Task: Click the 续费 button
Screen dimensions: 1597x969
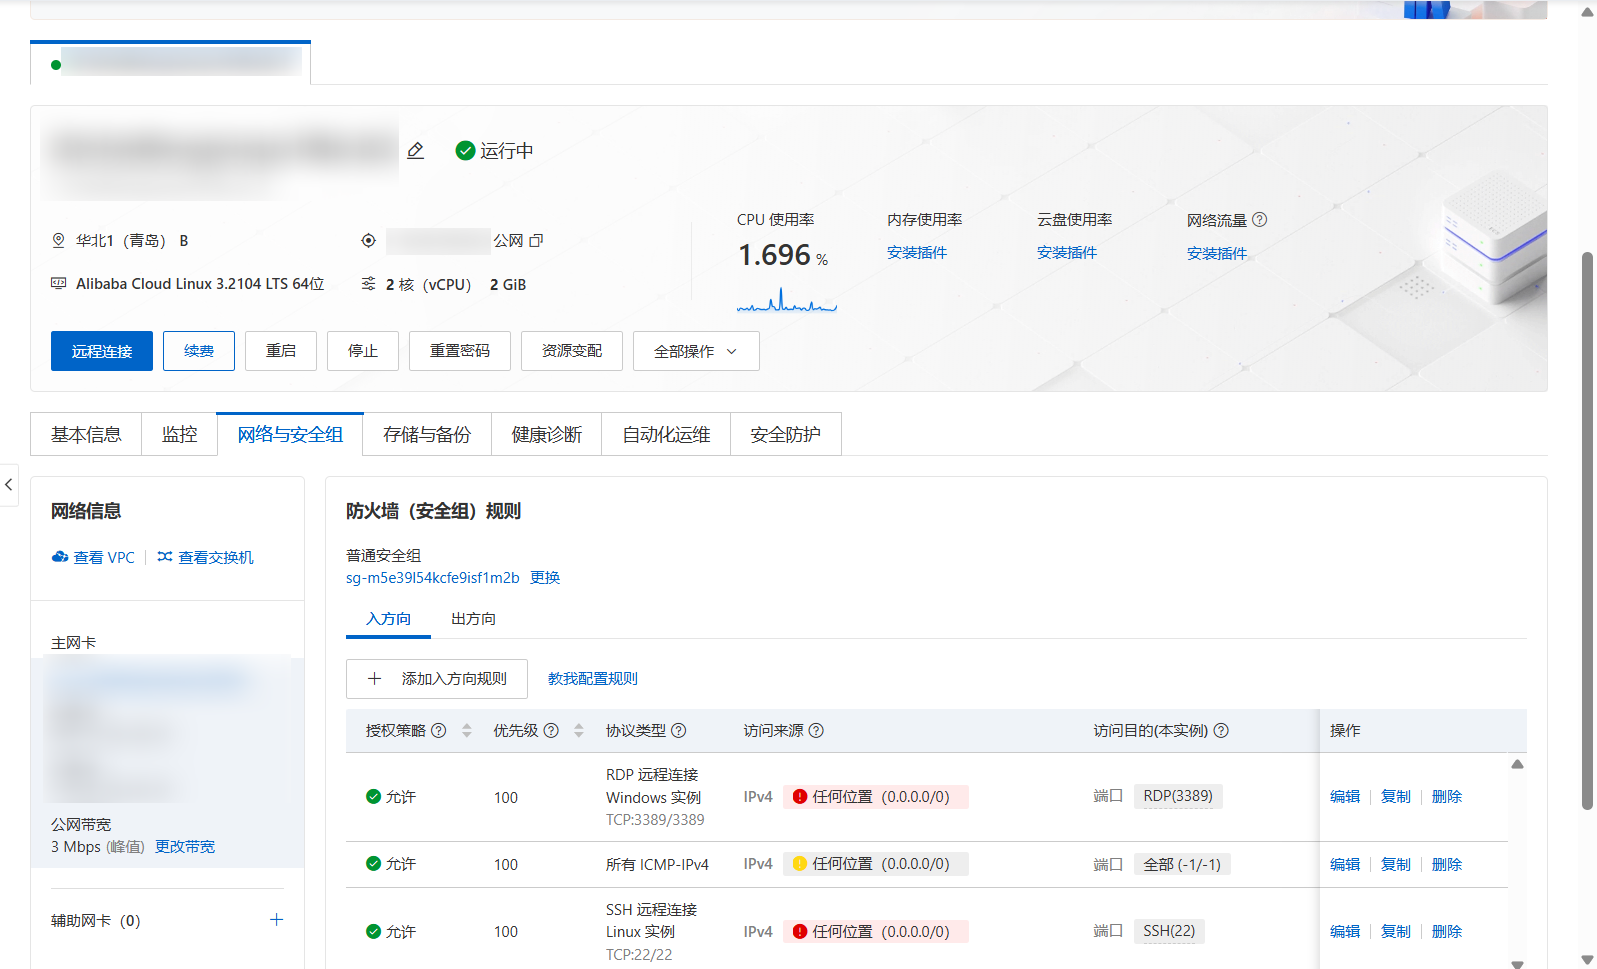Action: [x=199, y=351]
